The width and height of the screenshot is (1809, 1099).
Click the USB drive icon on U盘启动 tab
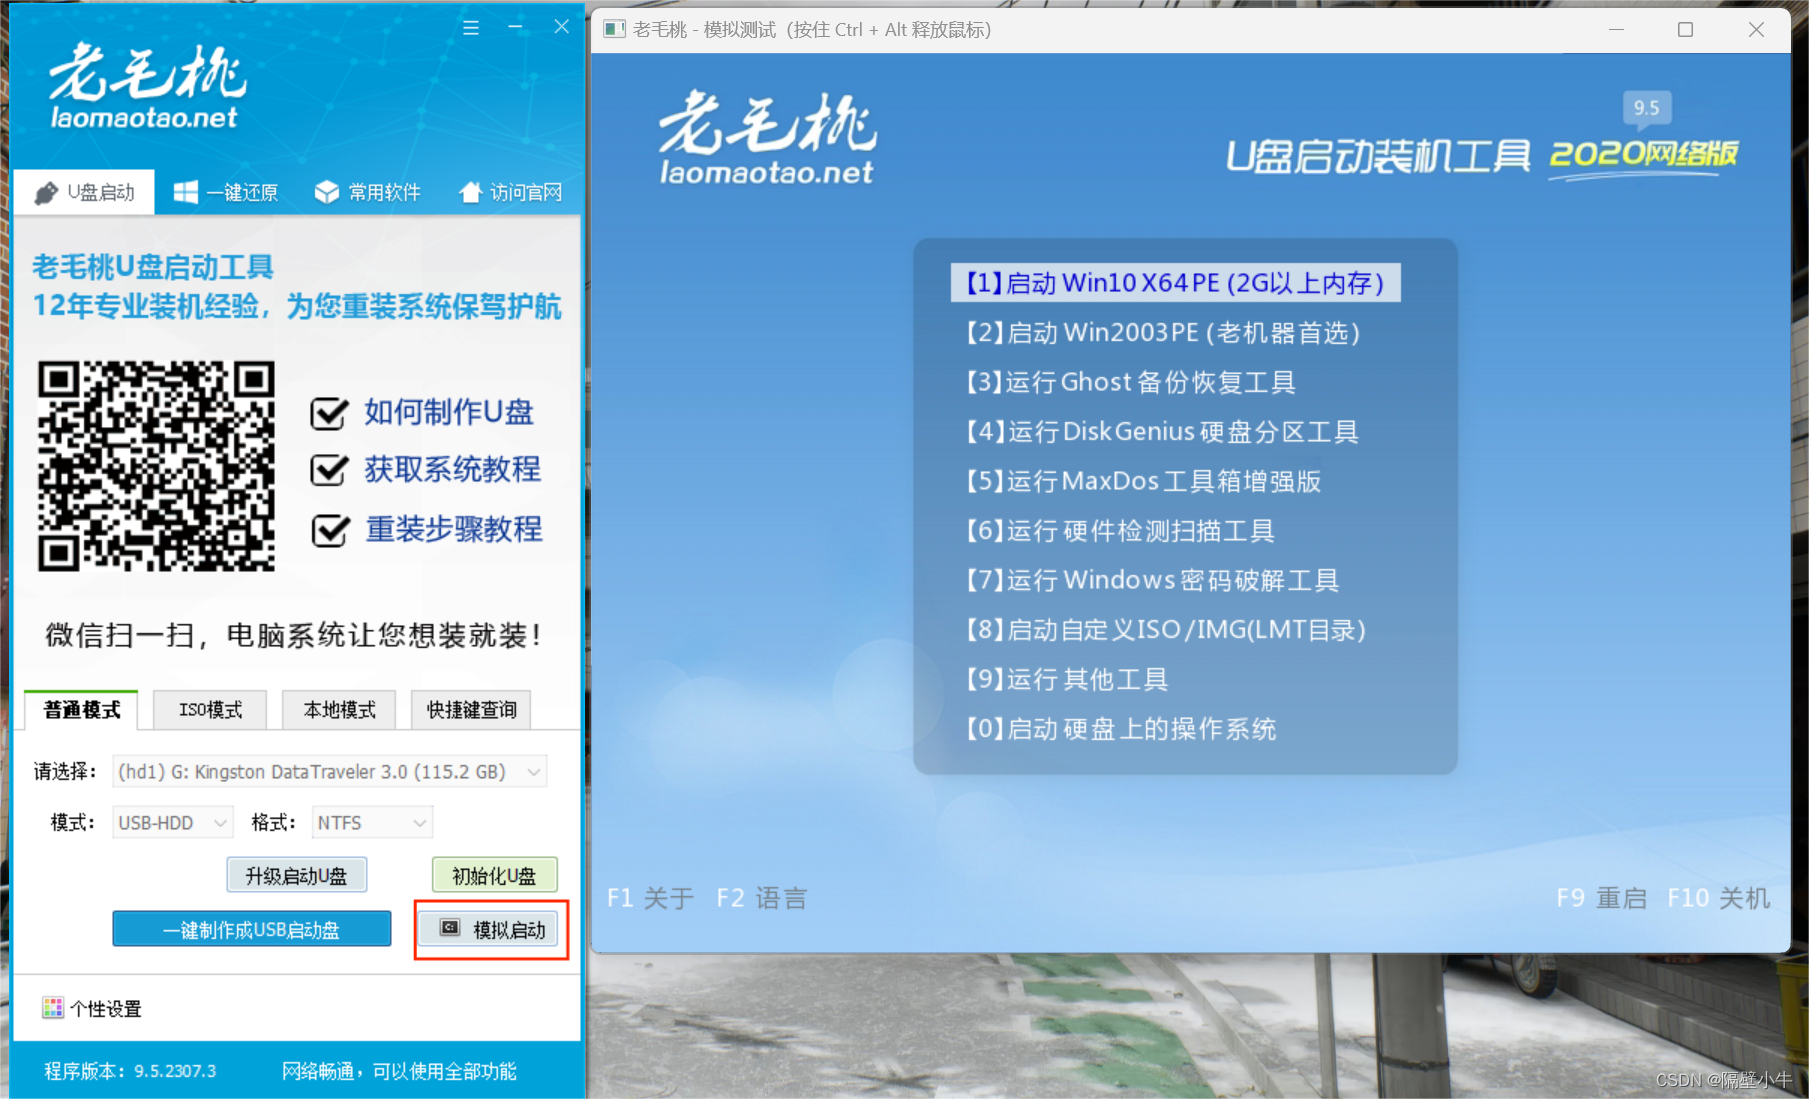[x=46, y=193]
